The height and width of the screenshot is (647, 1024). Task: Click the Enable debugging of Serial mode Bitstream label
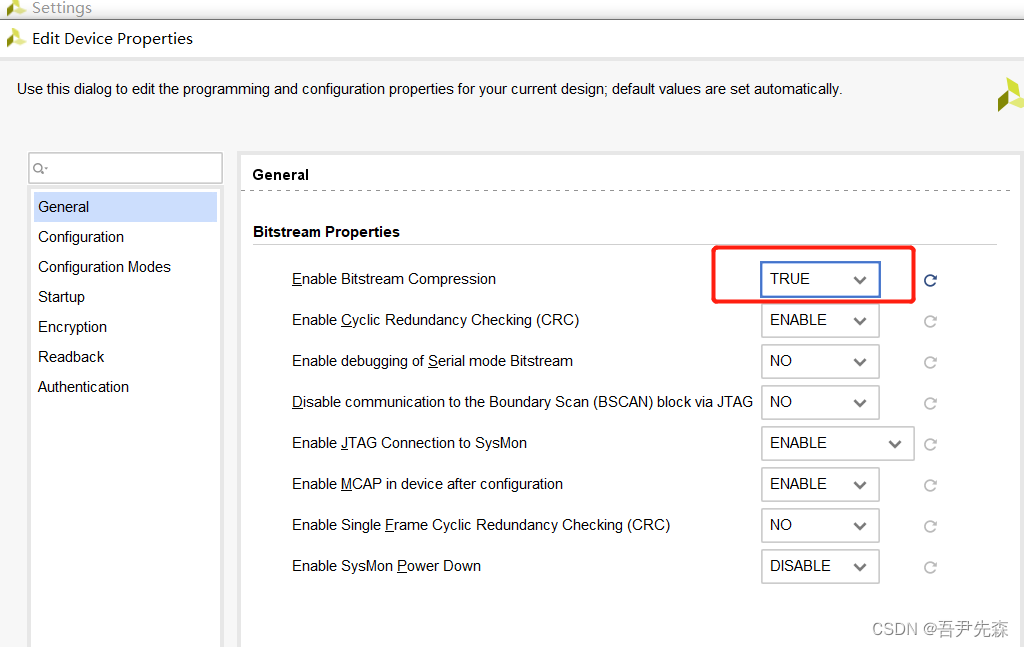coord(432,361)
